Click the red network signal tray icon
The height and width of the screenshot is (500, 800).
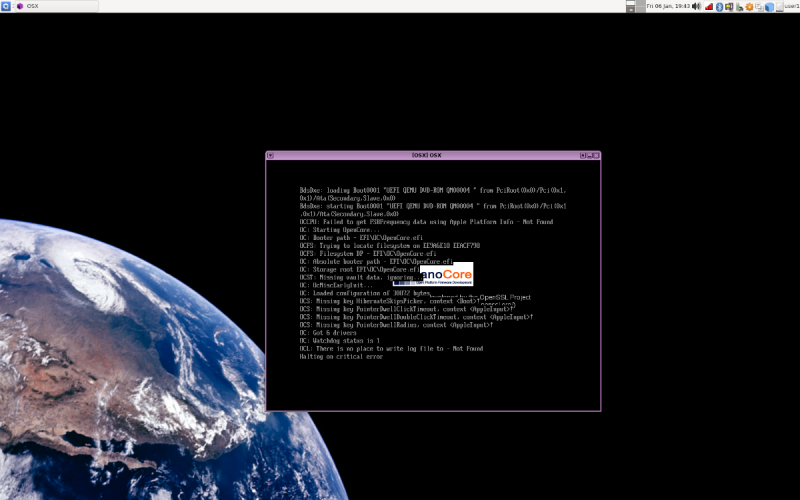point(709,7)
